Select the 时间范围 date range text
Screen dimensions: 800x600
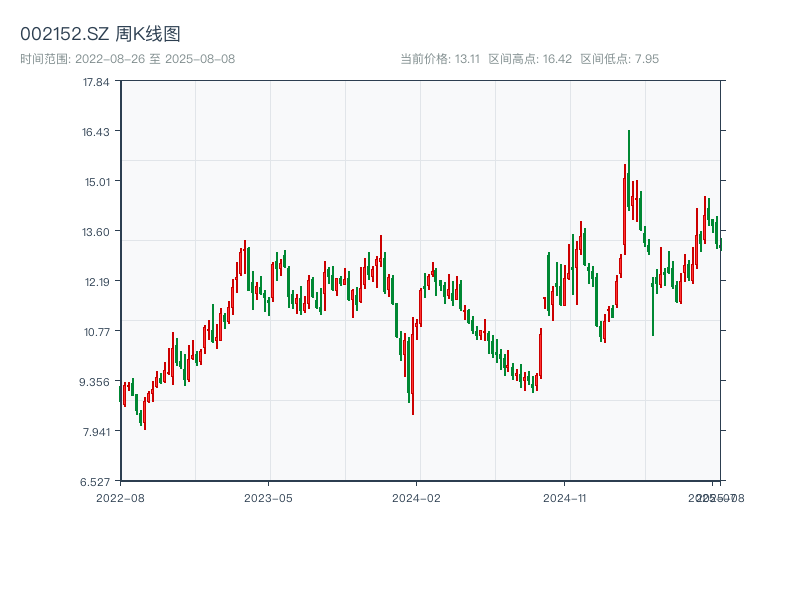point(127,59)
